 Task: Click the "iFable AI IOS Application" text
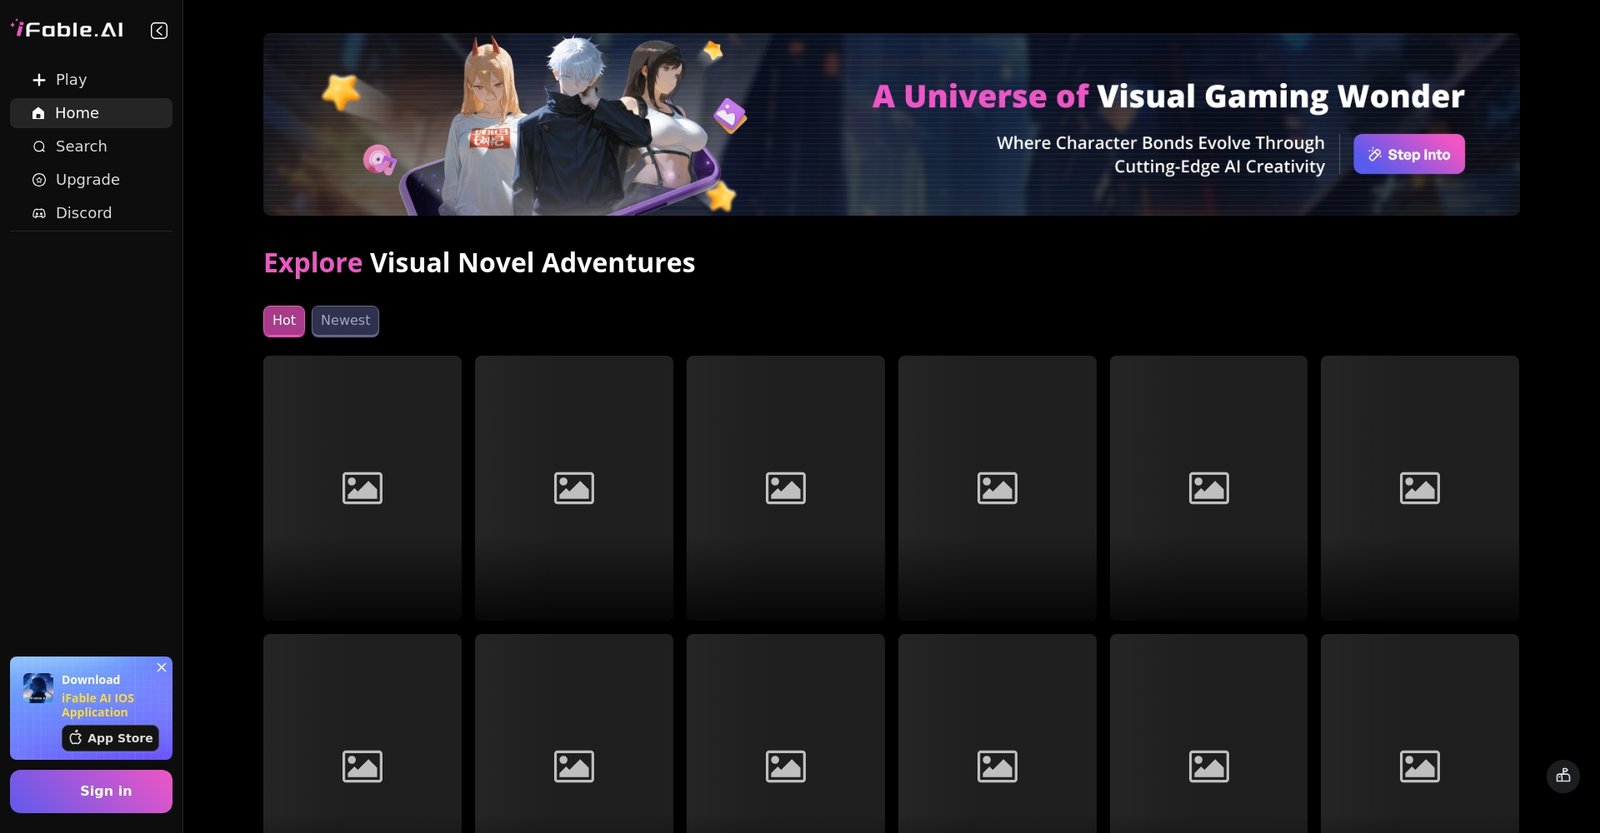[x=98, y=705]
